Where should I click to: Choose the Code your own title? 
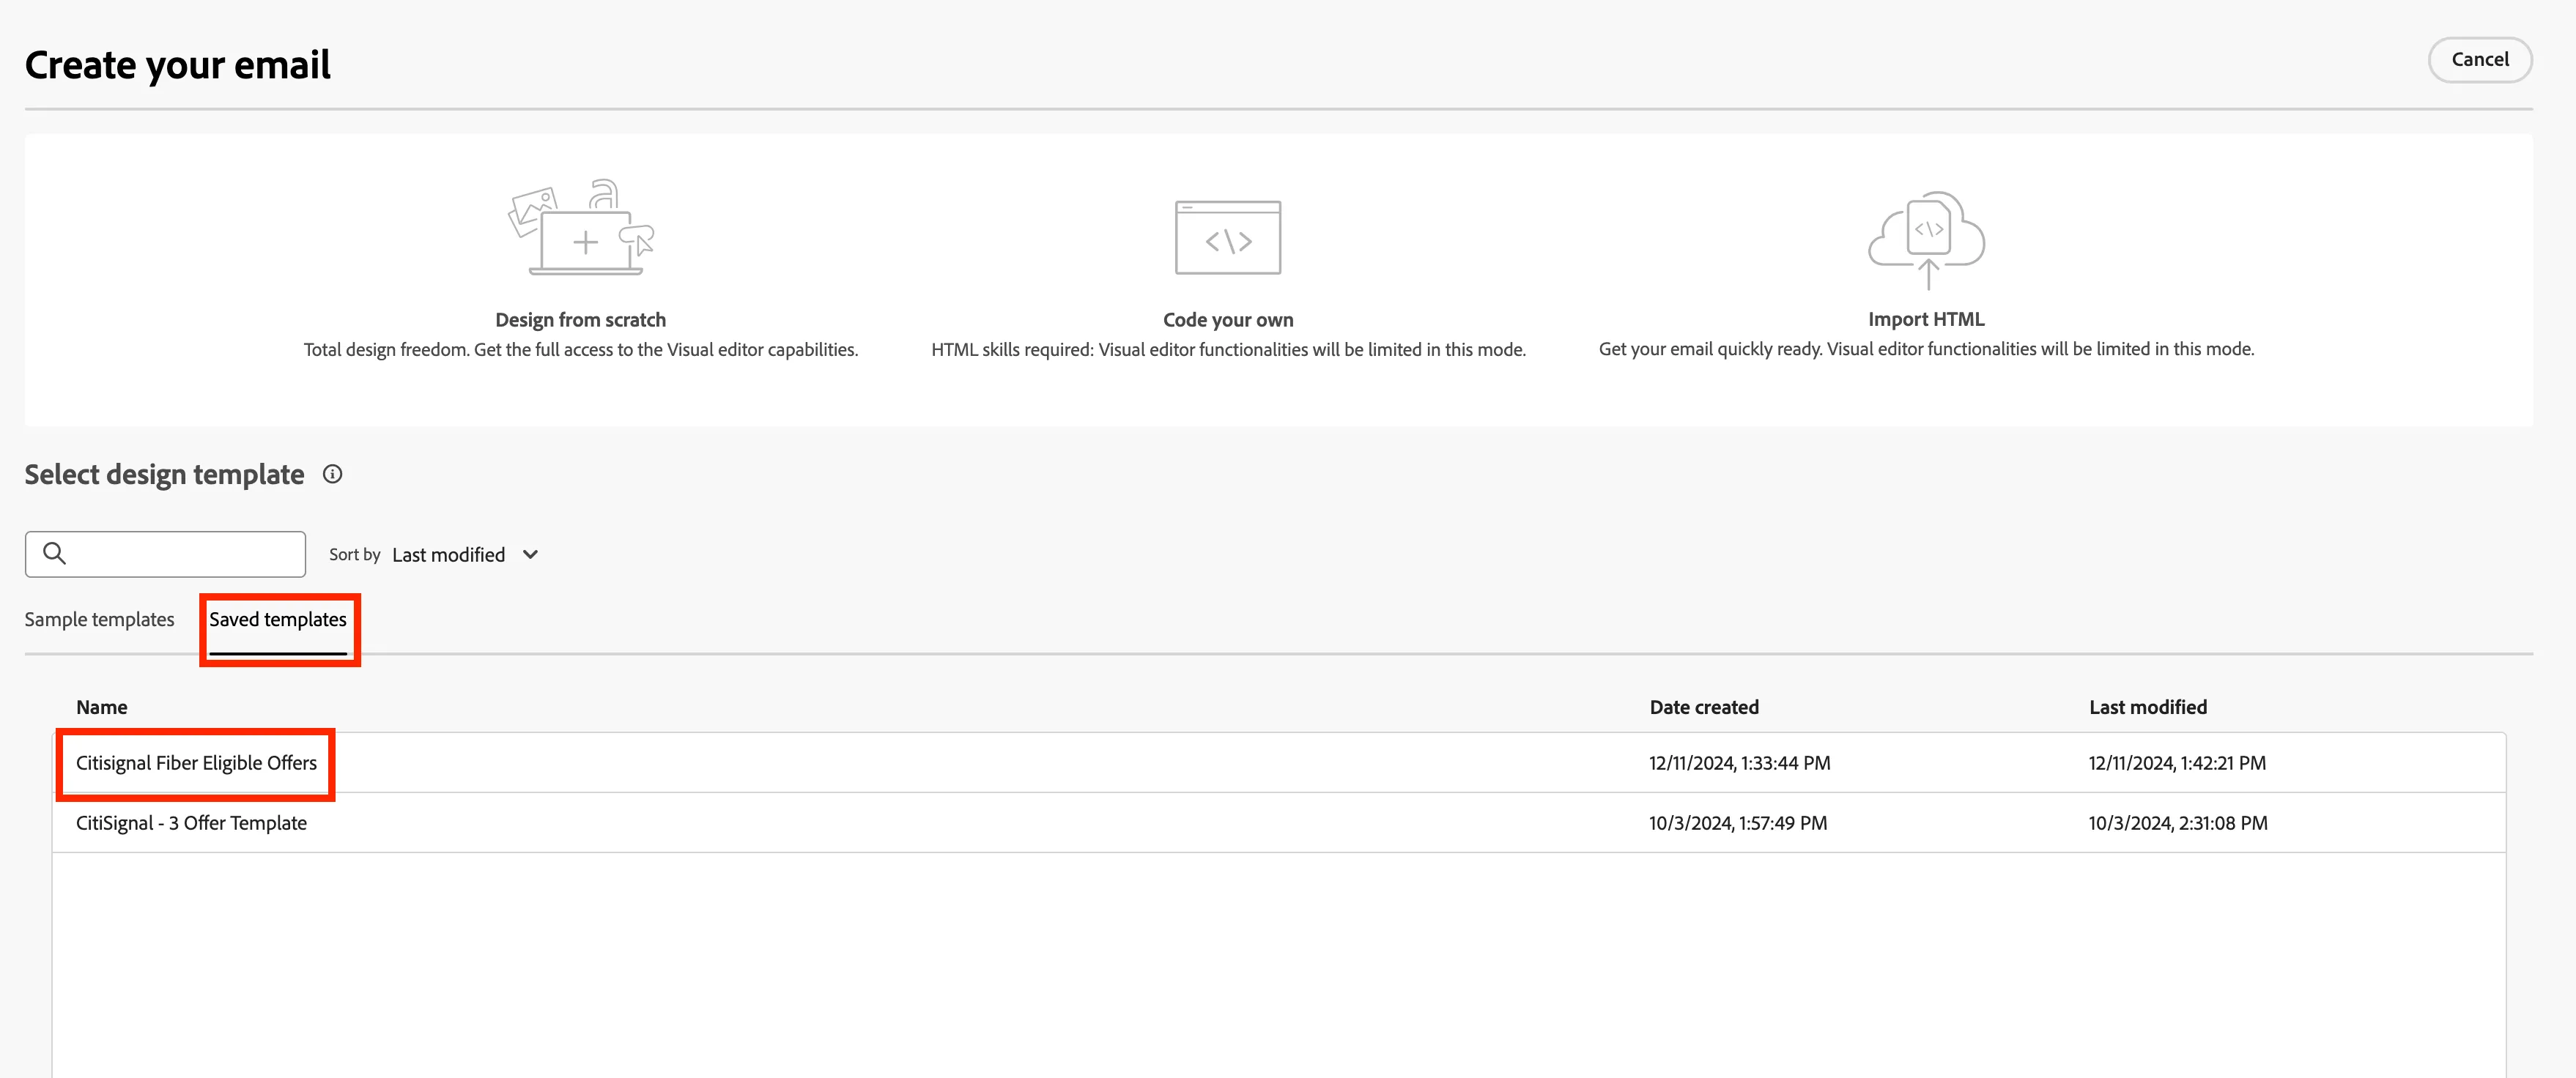pos(1228,320)
